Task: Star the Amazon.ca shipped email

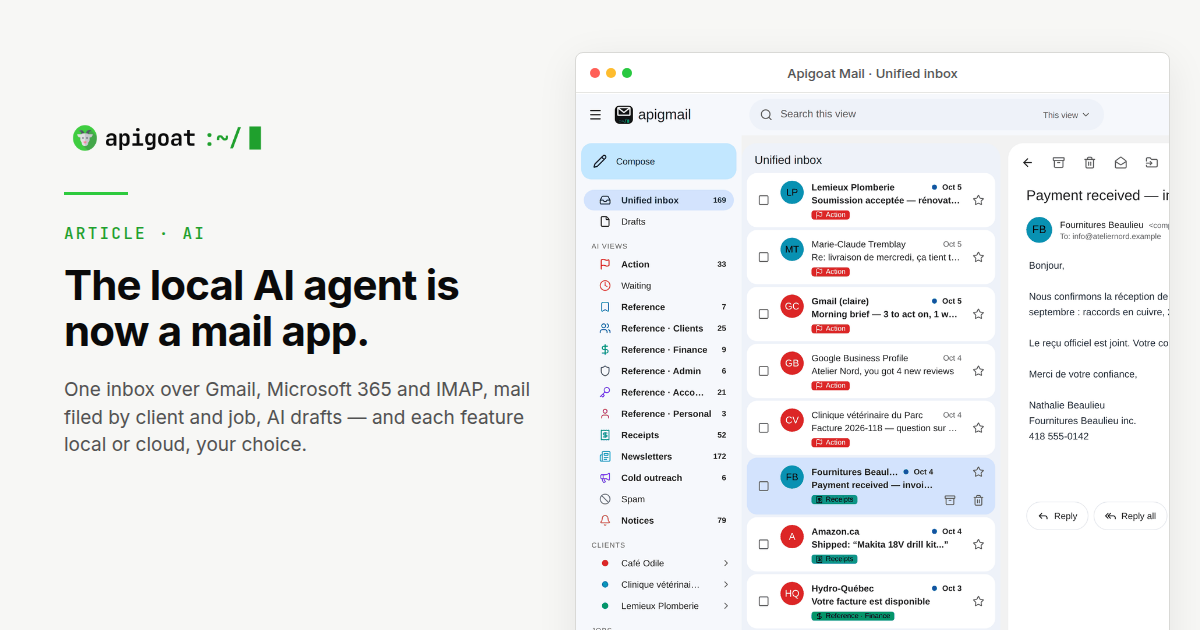Action: [978, 544]
